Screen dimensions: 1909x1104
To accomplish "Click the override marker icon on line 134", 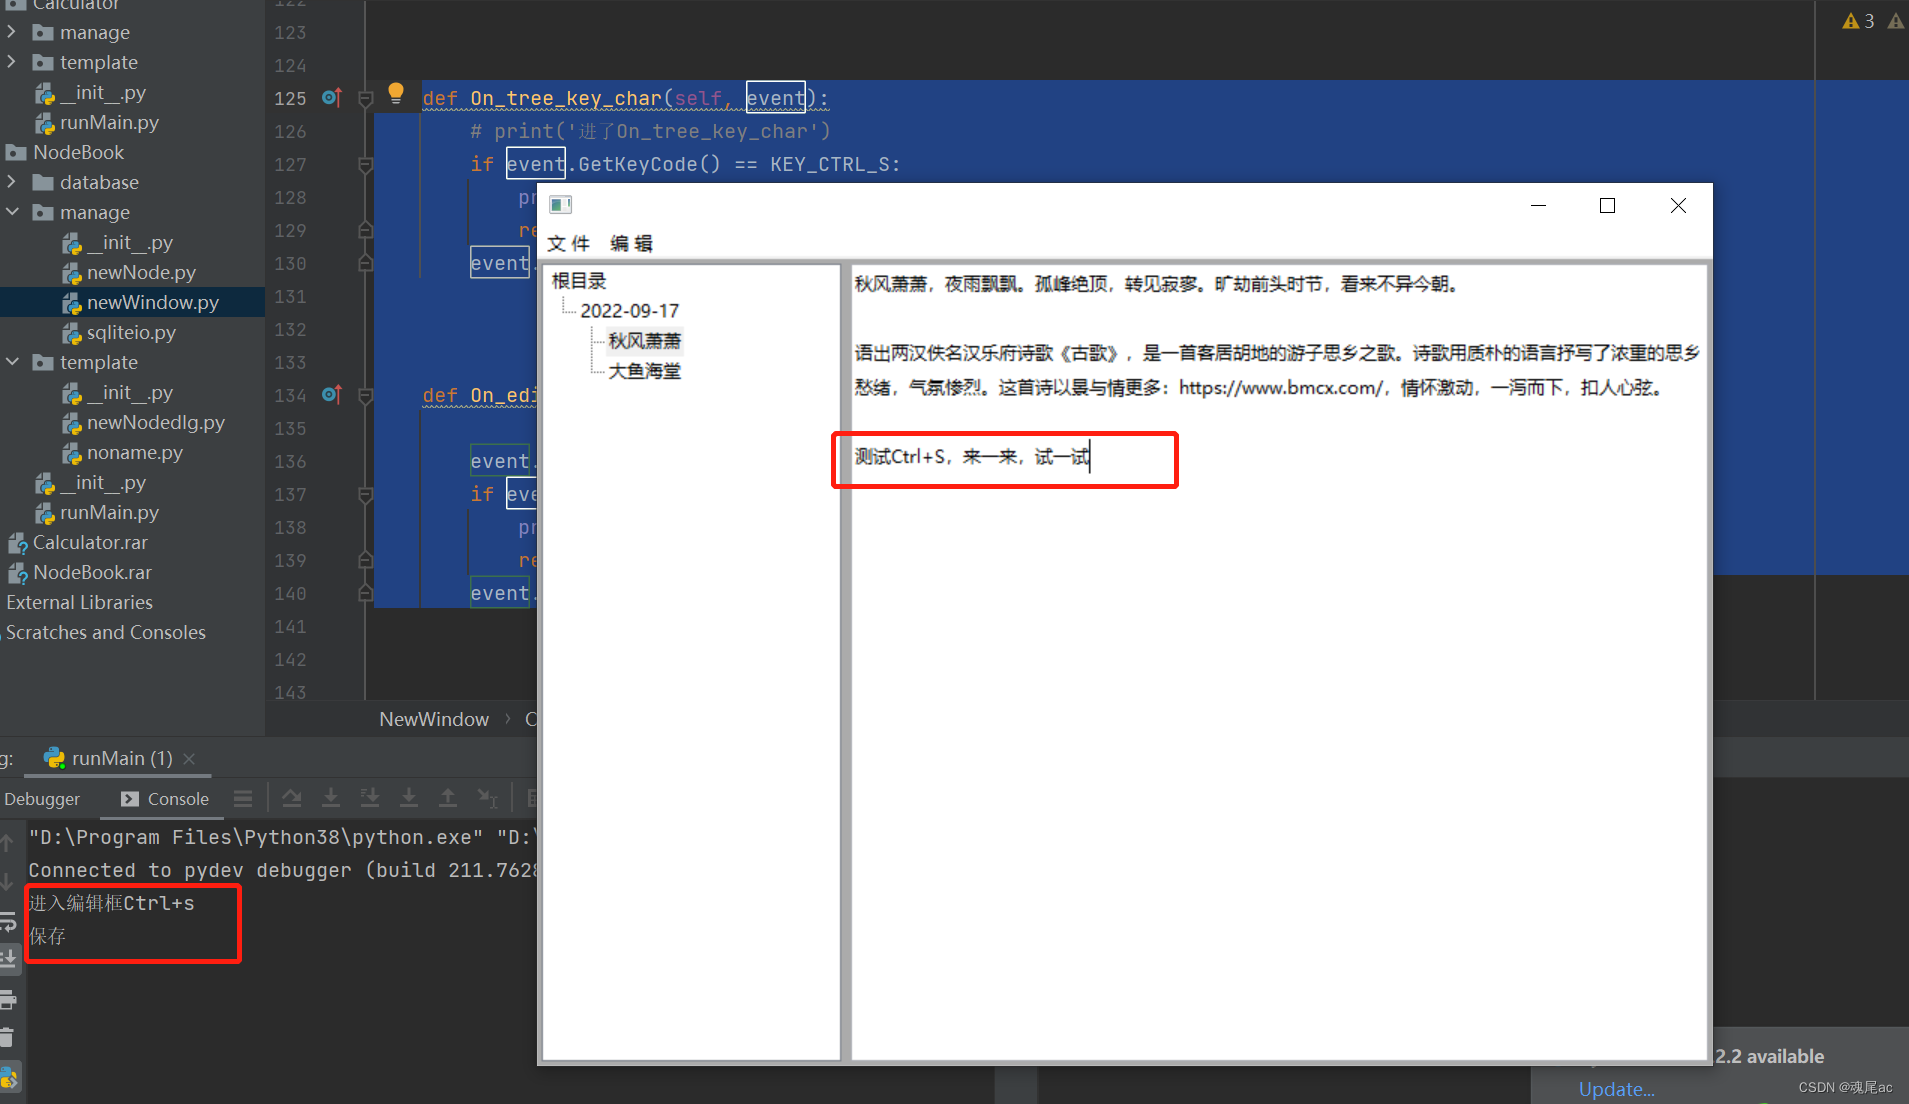I will click(x=332, y=395).
